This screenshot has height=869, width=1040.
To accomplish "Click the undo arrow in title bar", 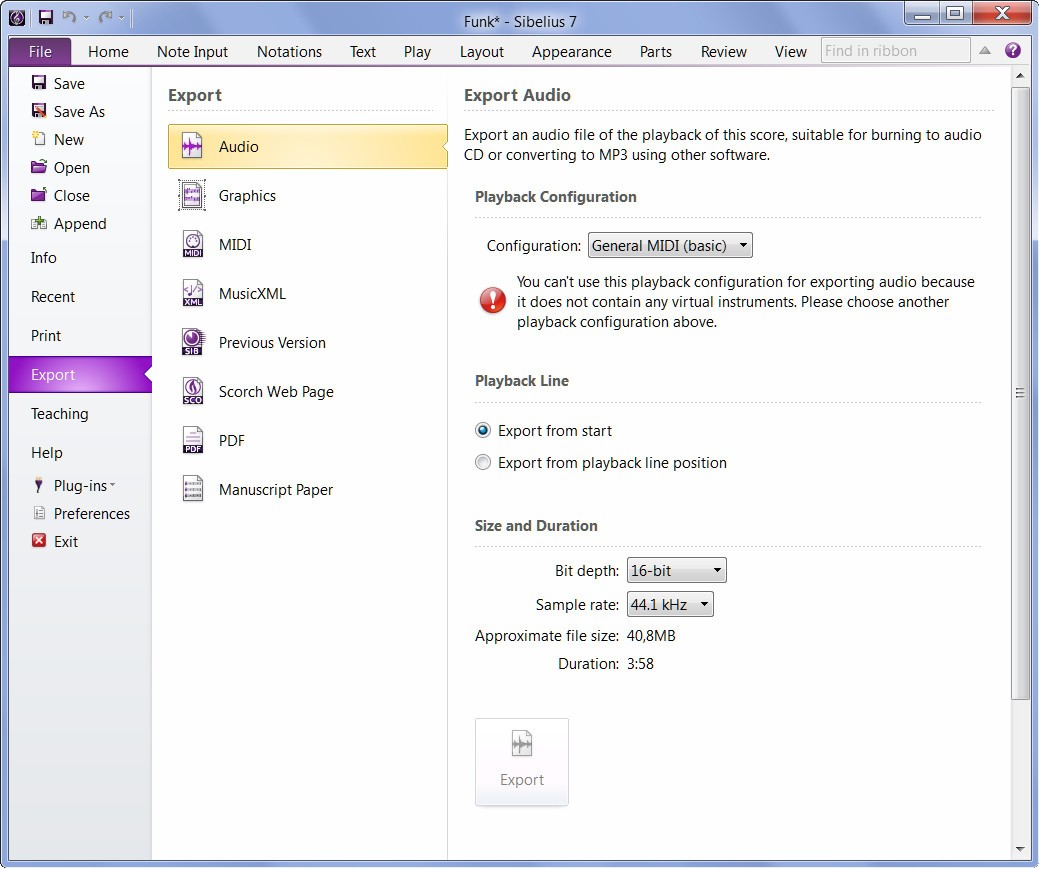I will point(69,17).
